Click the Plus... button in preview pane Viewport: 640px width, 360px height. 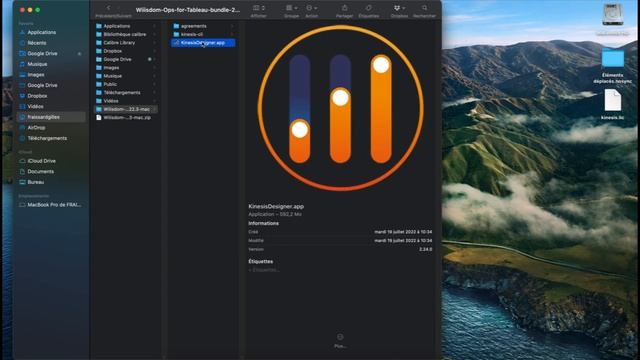pyautogui.click(x=340, y=340)
